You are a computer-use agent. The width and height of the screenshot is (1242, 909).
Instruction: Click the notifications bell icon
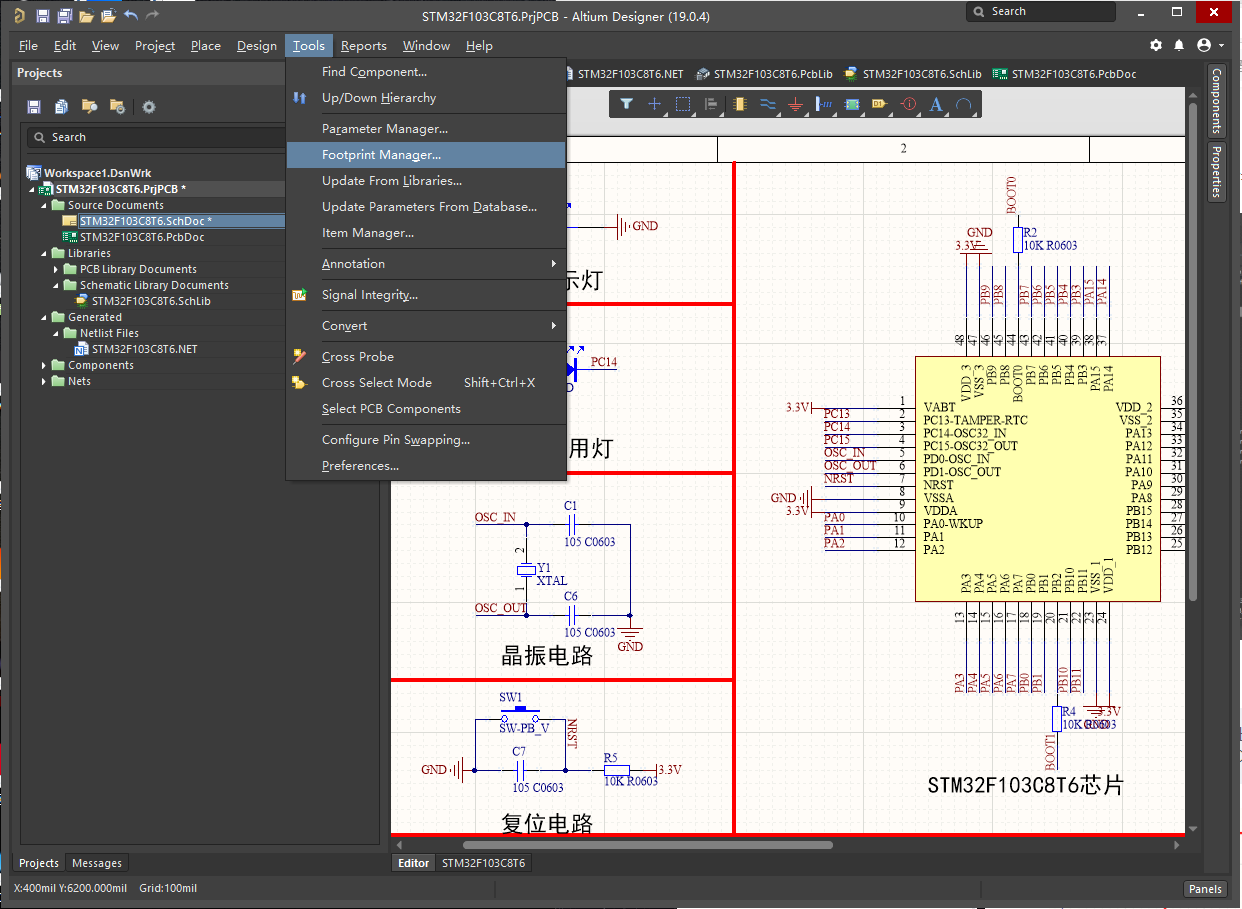pos(1178,46)
